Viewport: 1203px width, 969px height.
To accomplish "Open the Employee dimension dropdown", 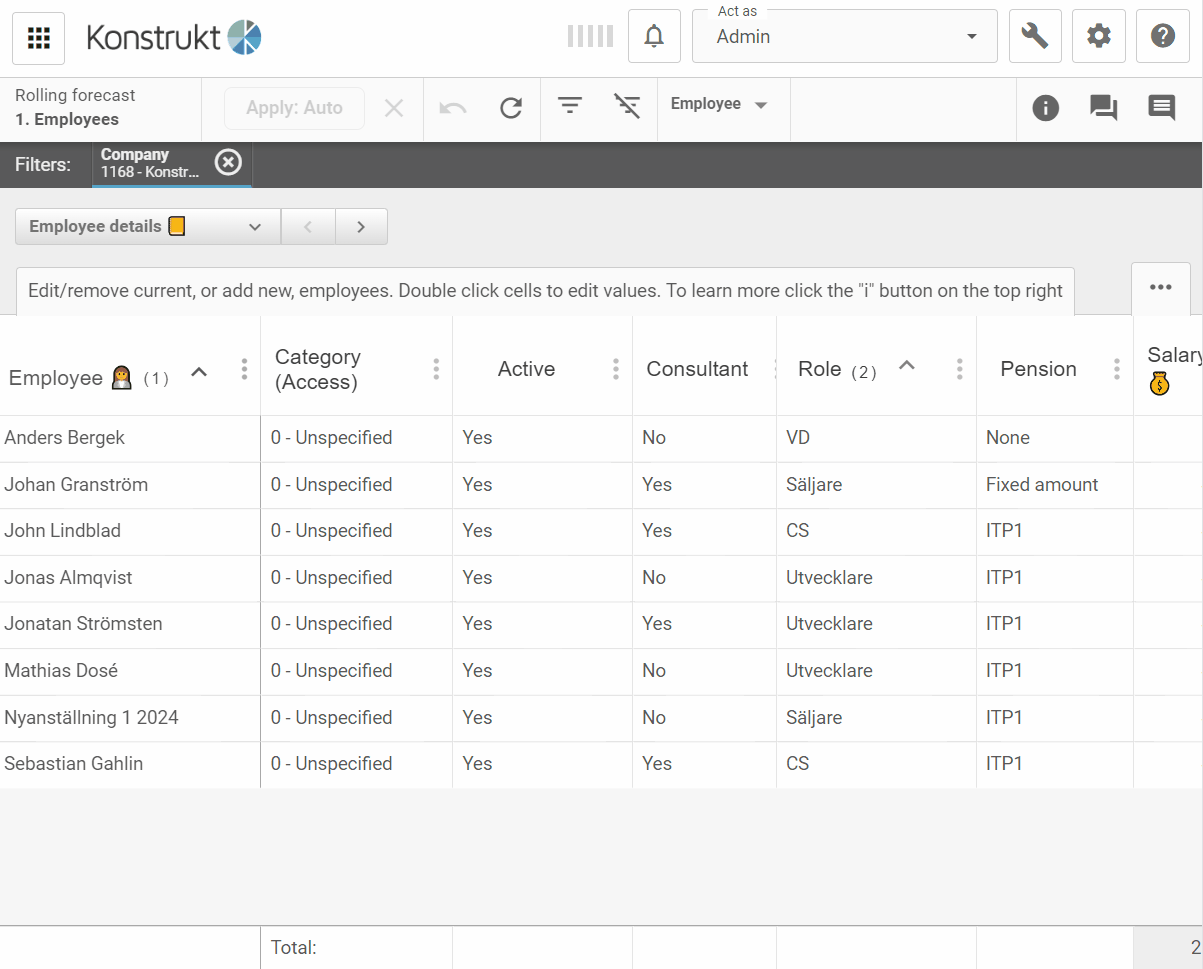I will 719,105.
